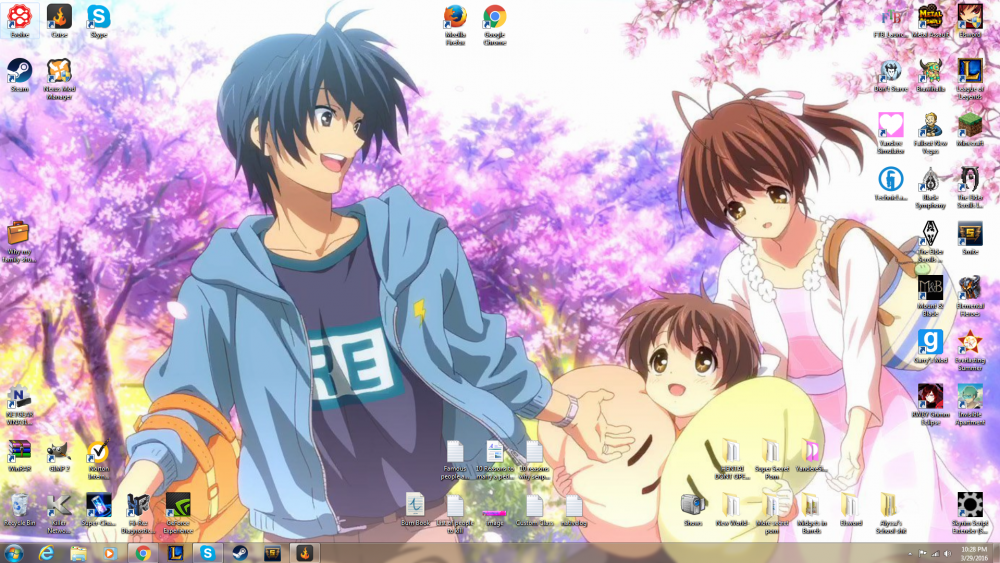Open Mozilla Firefox desktop shortcut

455,18
